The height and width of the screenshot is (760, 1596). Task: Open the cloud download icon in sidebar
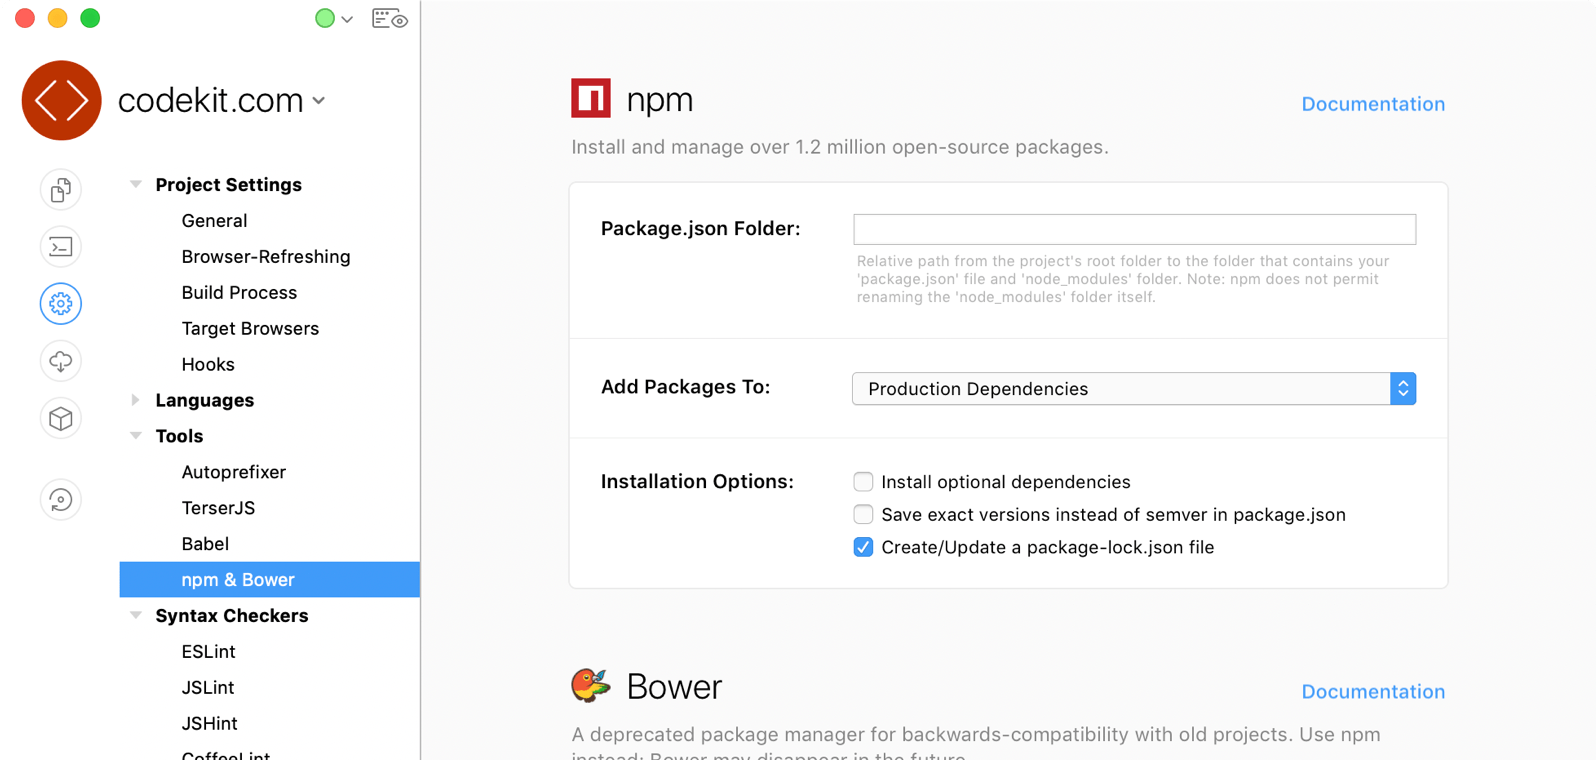61,361
